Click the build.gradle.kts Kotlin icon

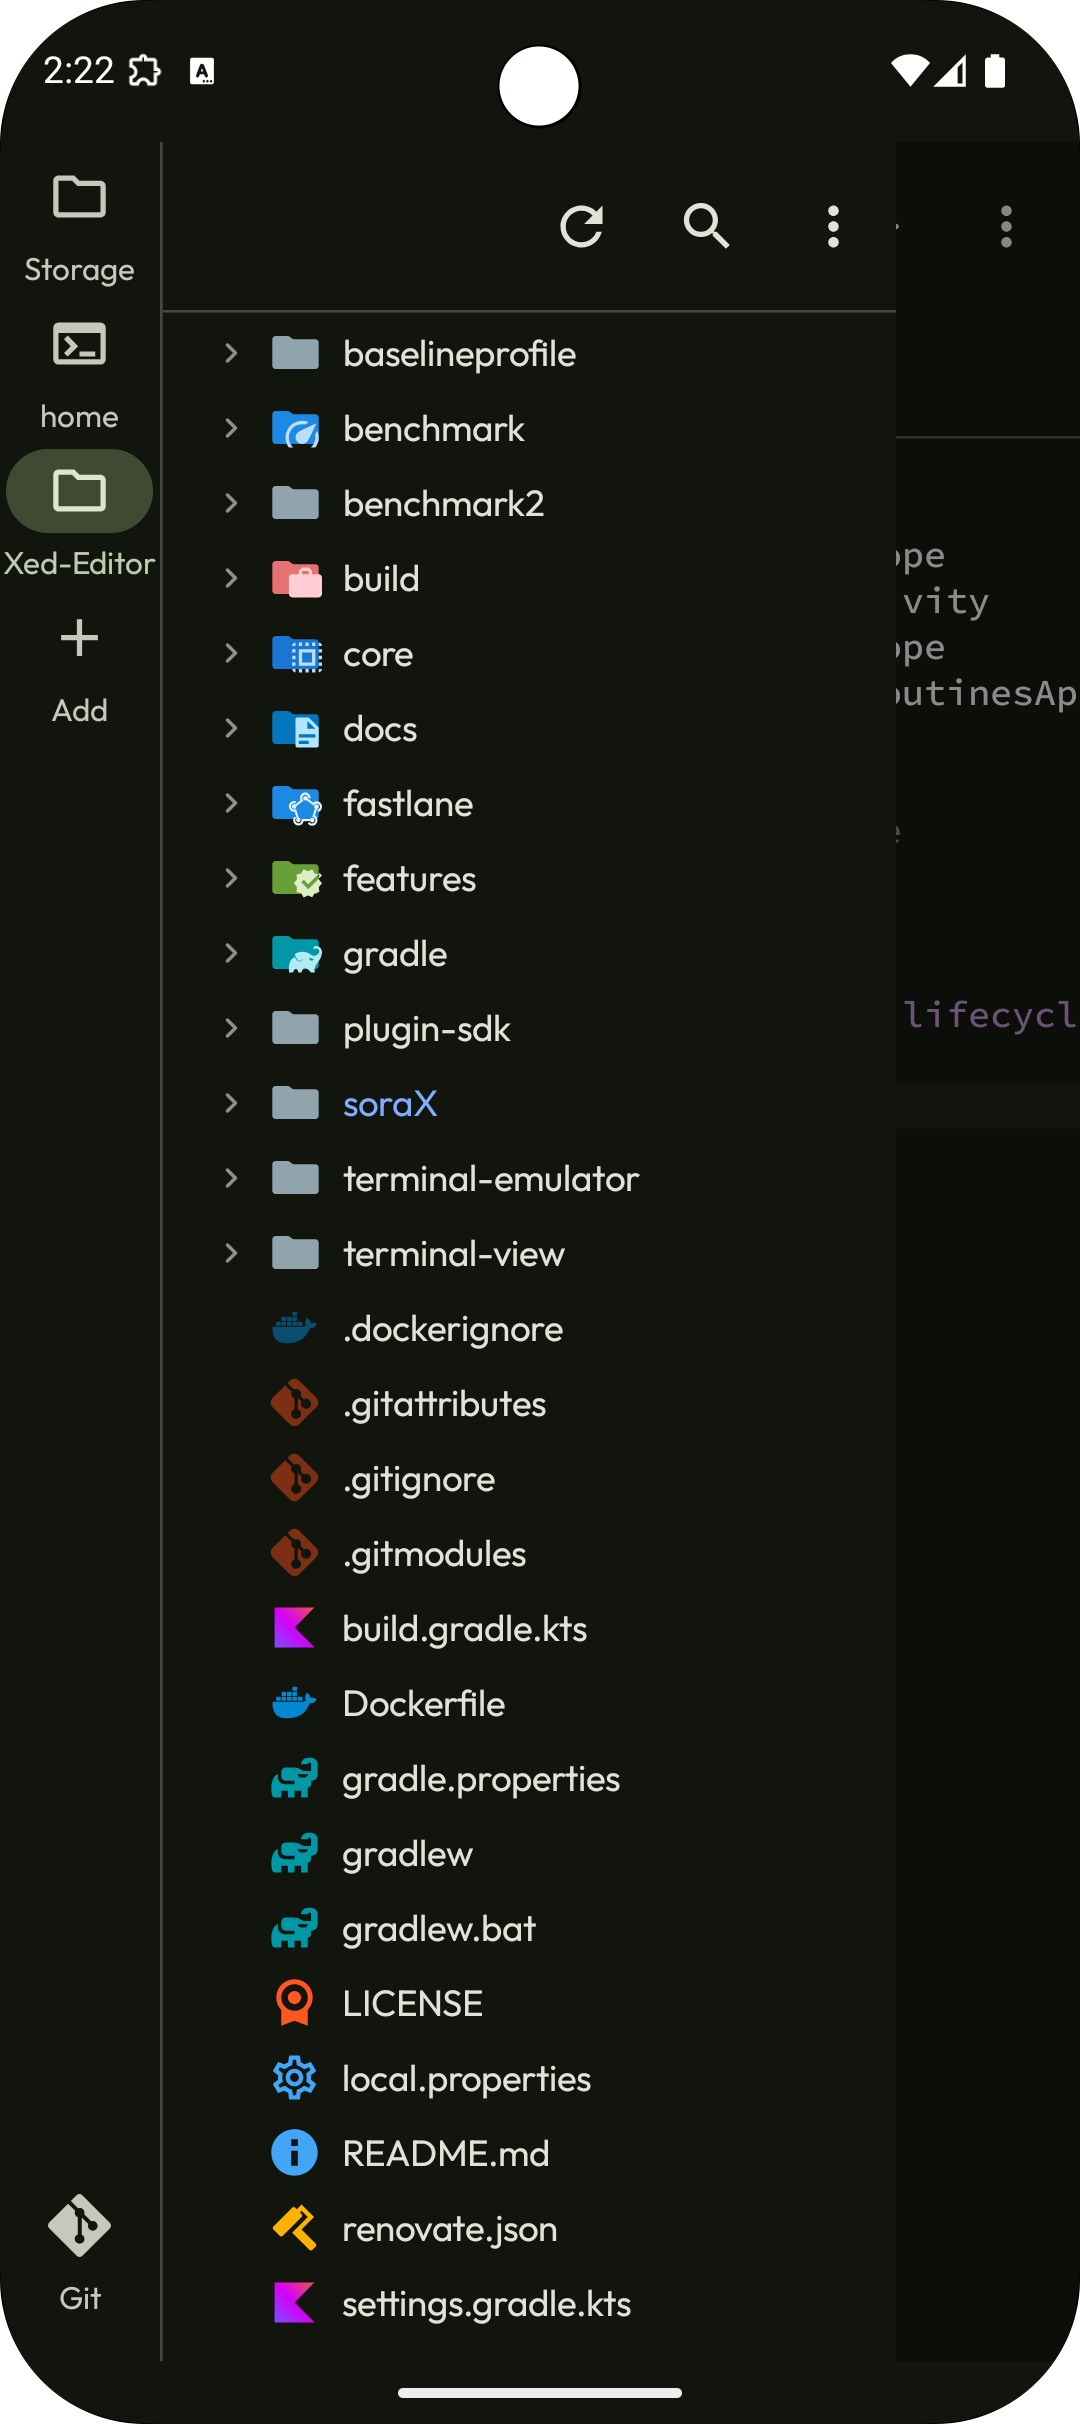pos(295,1628)
